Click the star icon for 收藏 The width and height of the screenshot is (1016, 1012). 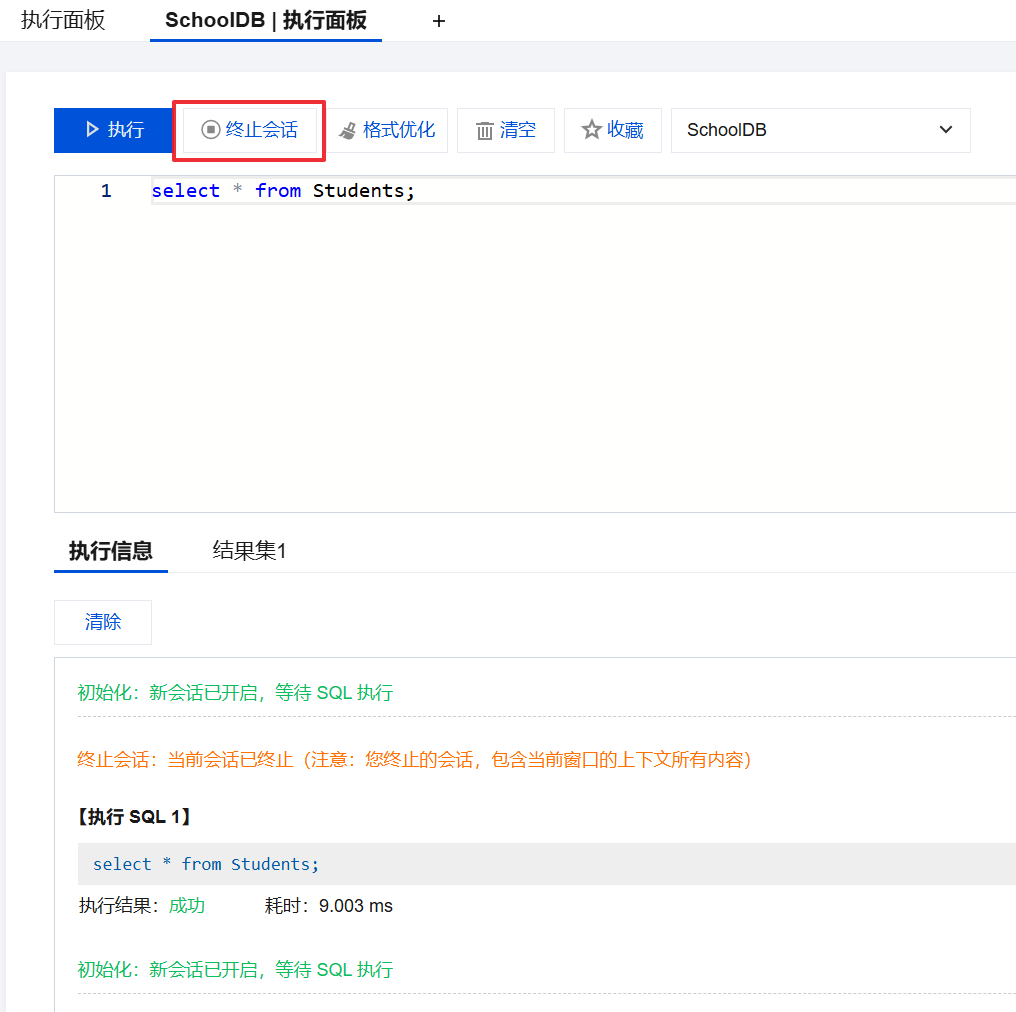592,130
